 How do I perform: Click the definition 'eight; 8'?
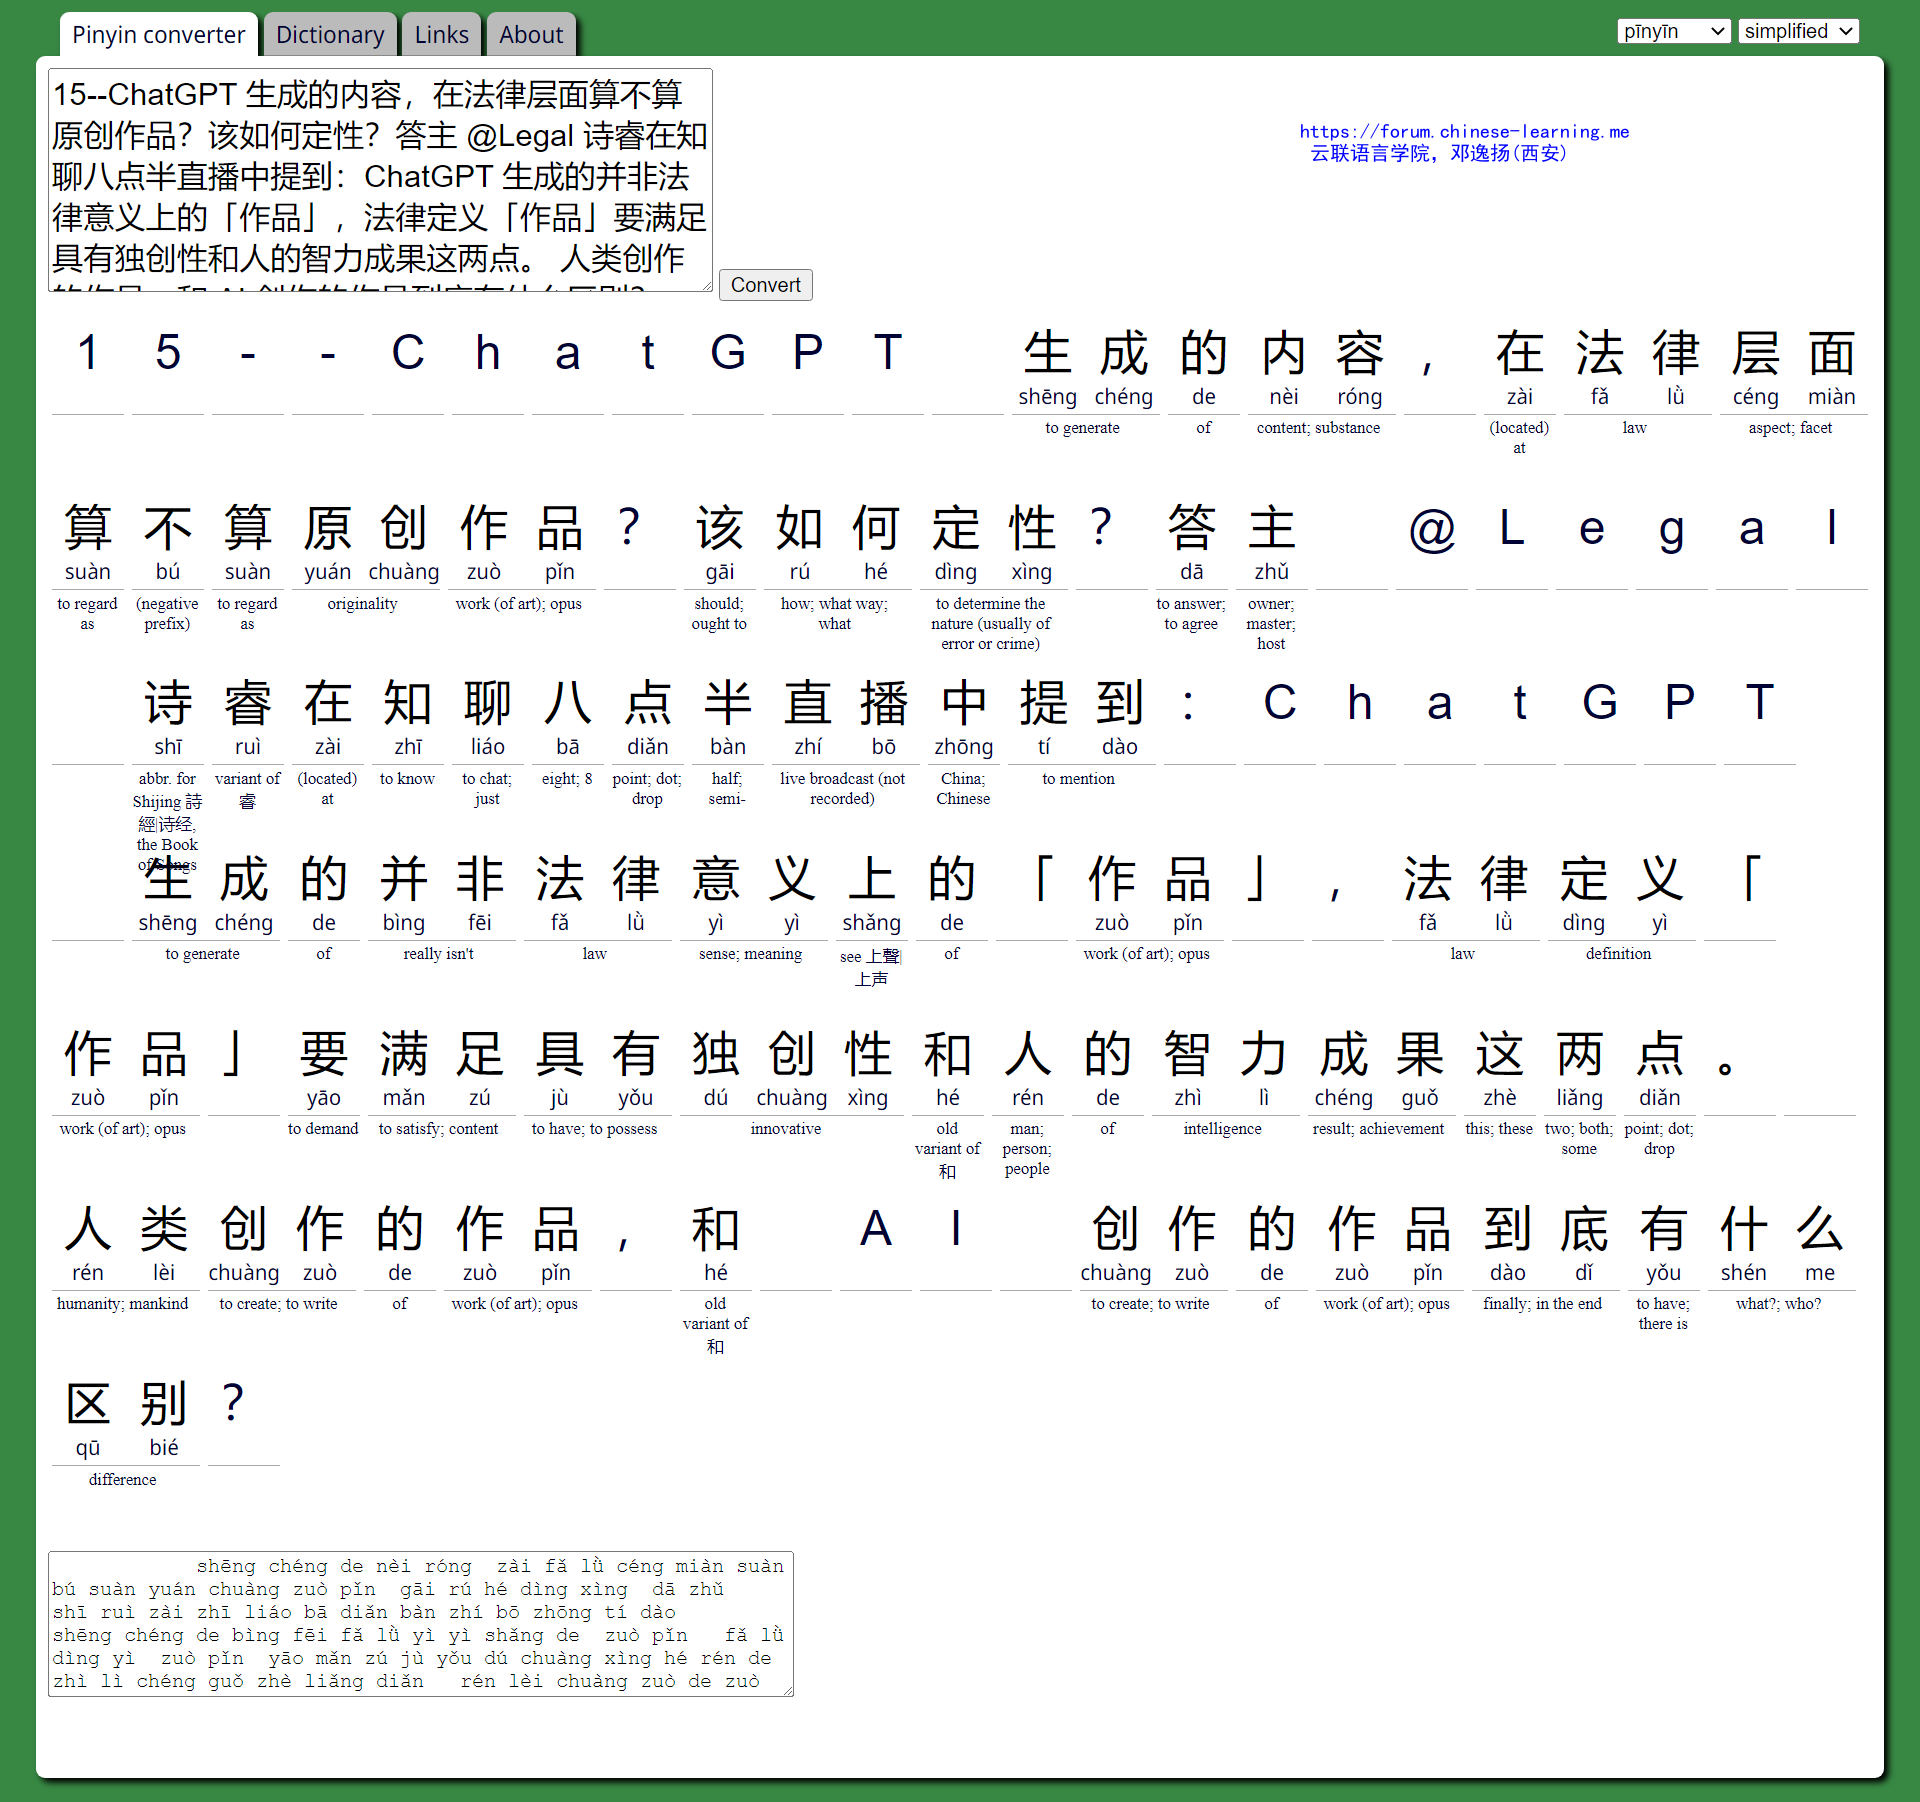567,779
